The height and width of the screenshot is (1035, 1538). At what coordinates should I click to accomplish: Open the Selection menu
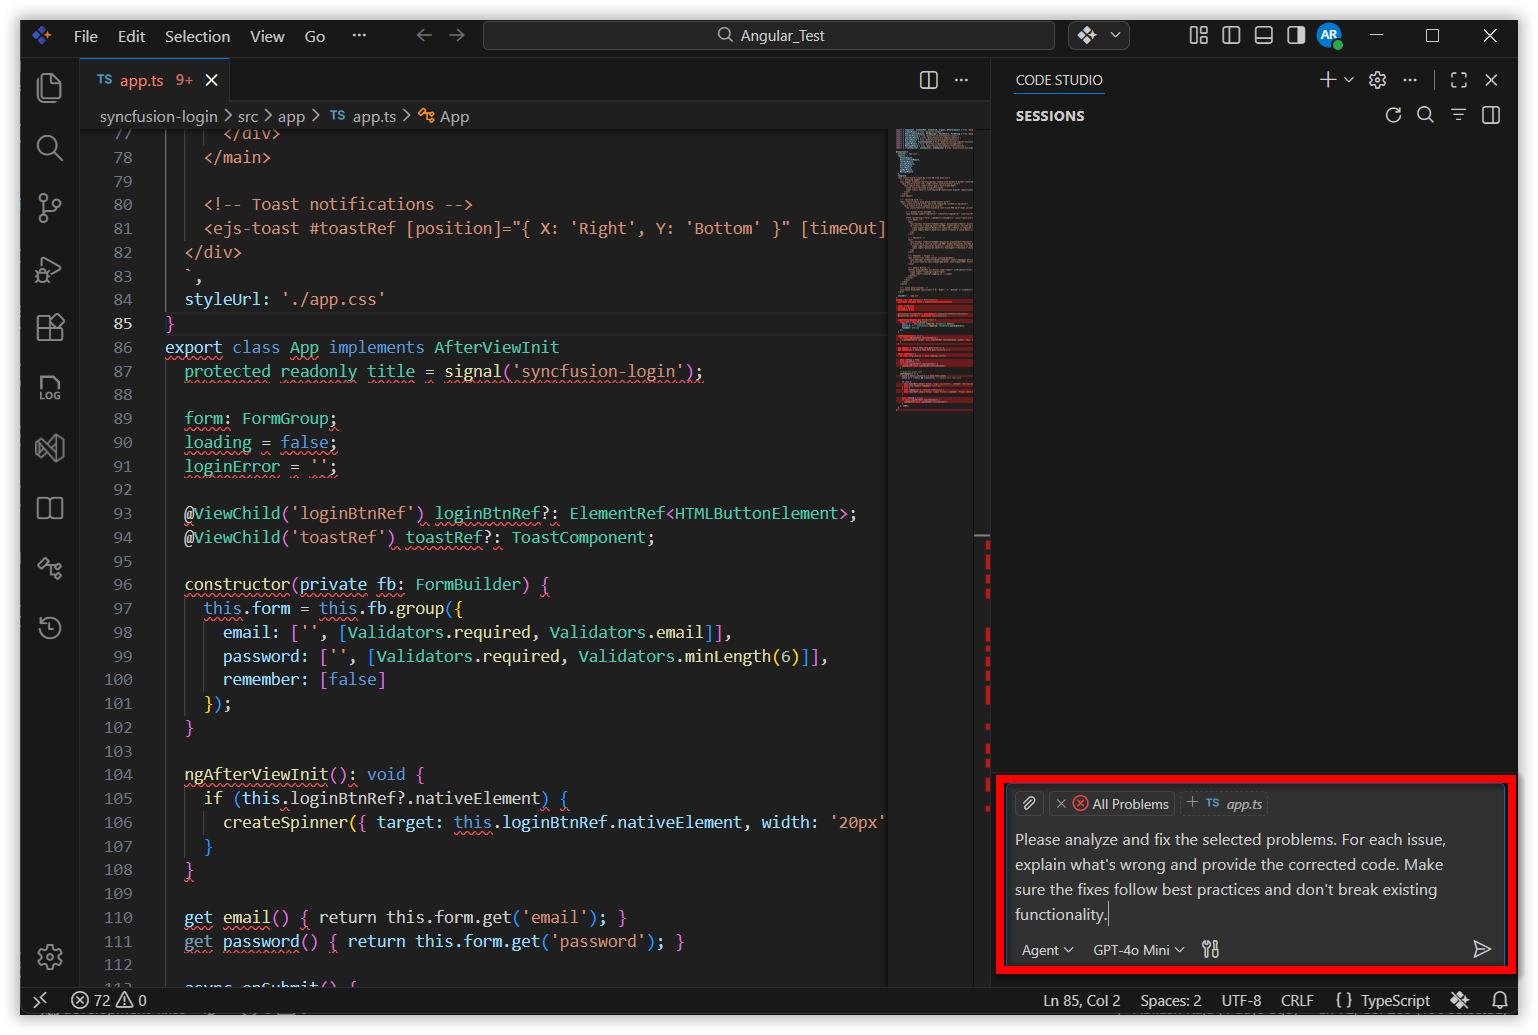coord(197,36)
